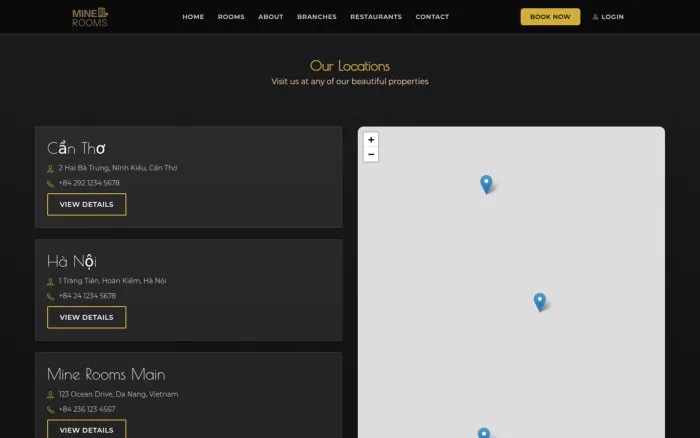The image size is (700, 438).
Task: Zoom out on the map
Action: 371,154
